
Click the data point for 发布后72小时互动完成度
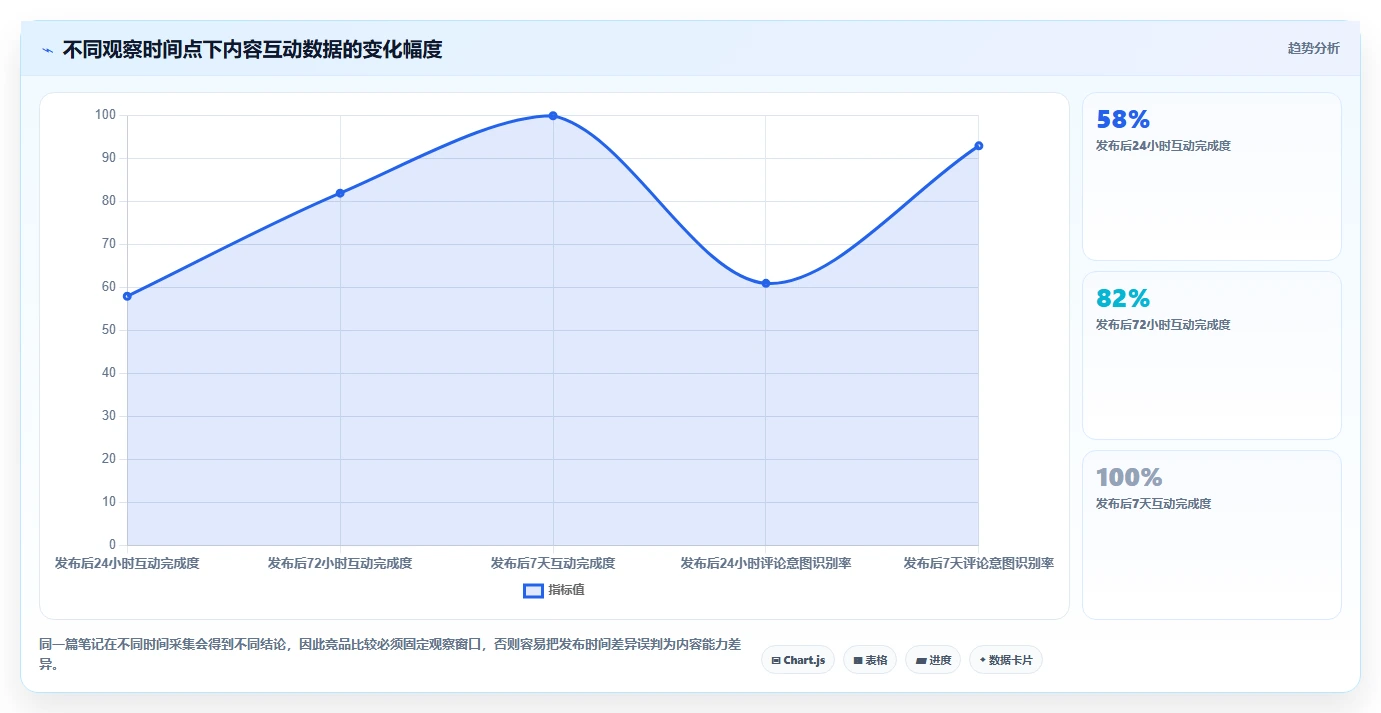click(x=340, y=193)
